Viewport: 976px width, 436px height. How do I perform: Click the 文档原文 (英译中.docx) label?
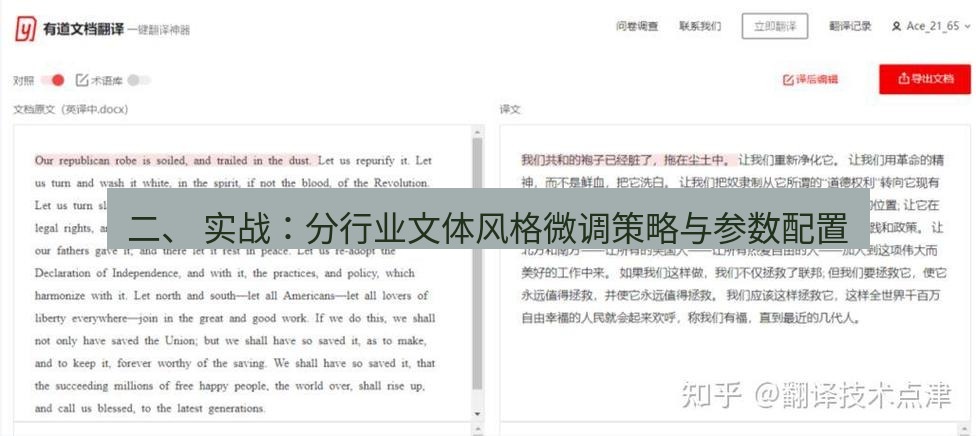tap(71, 110)
